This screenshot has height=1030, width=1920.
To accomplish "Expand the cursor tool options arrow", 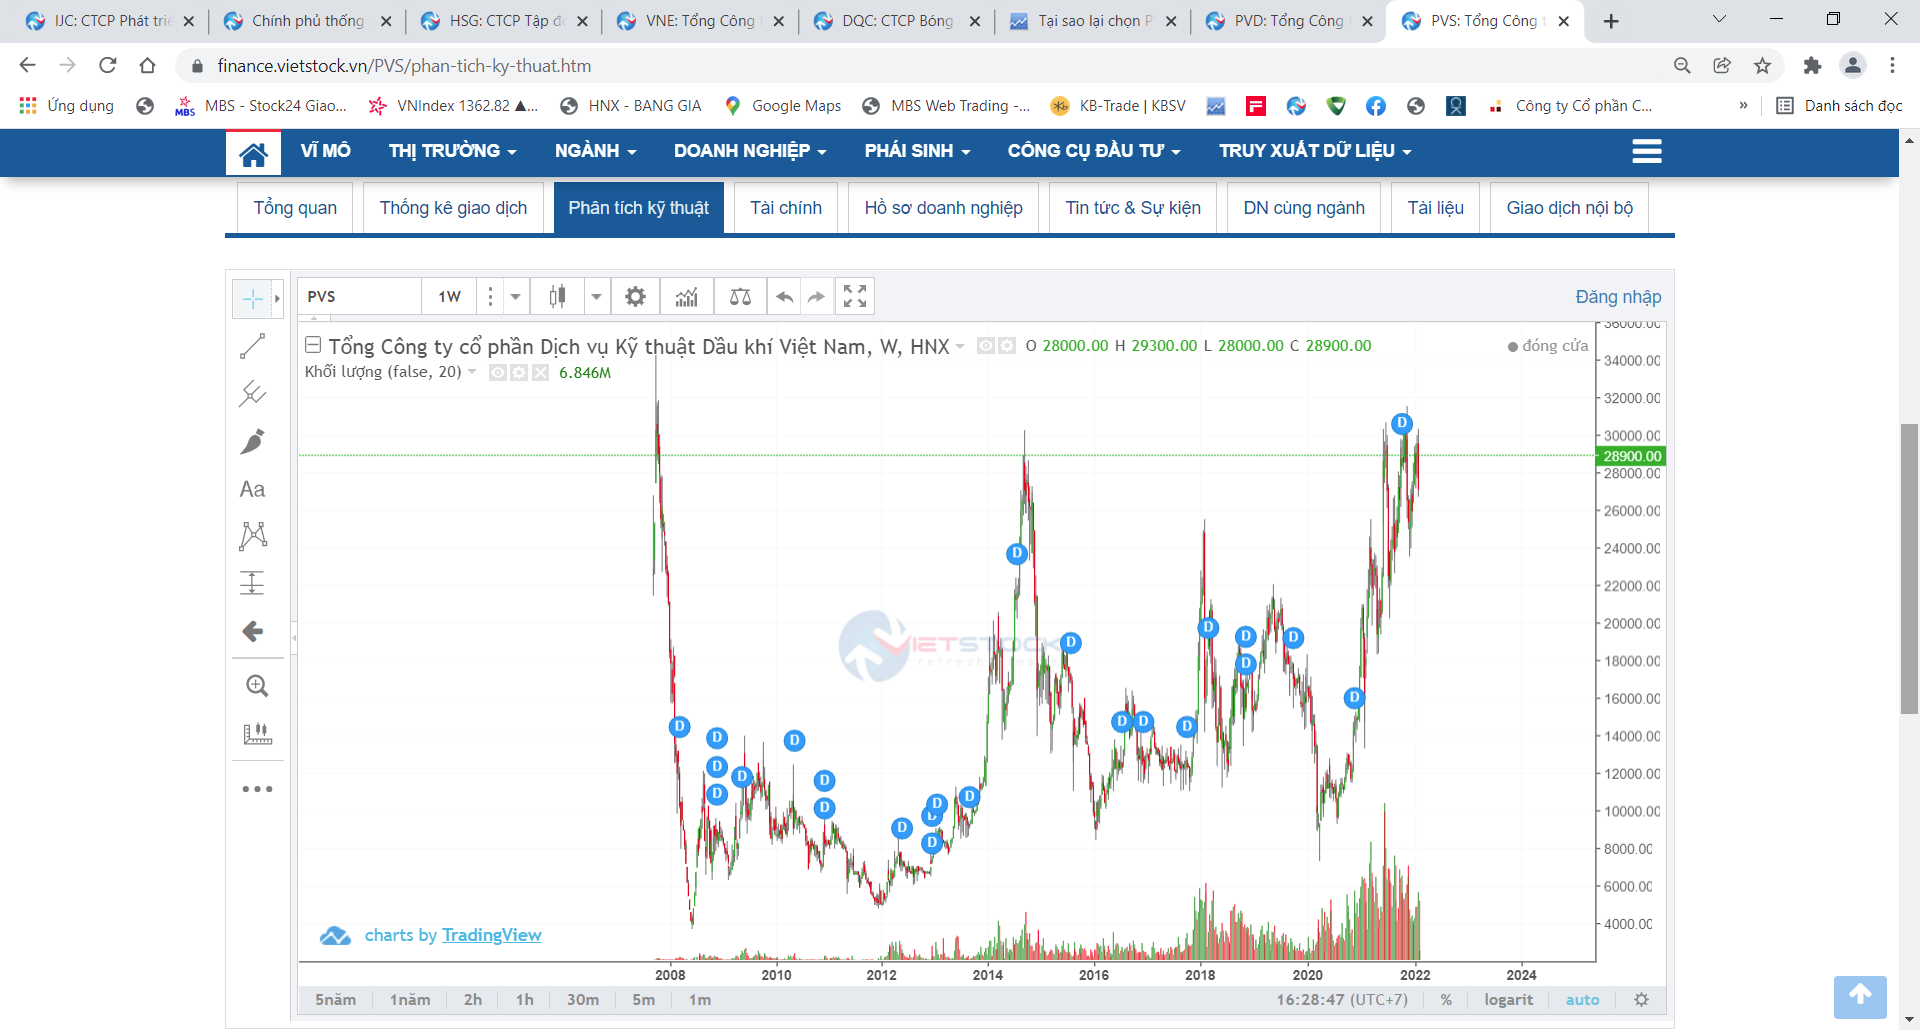I will pyautogui.click(x=277, y=298).
